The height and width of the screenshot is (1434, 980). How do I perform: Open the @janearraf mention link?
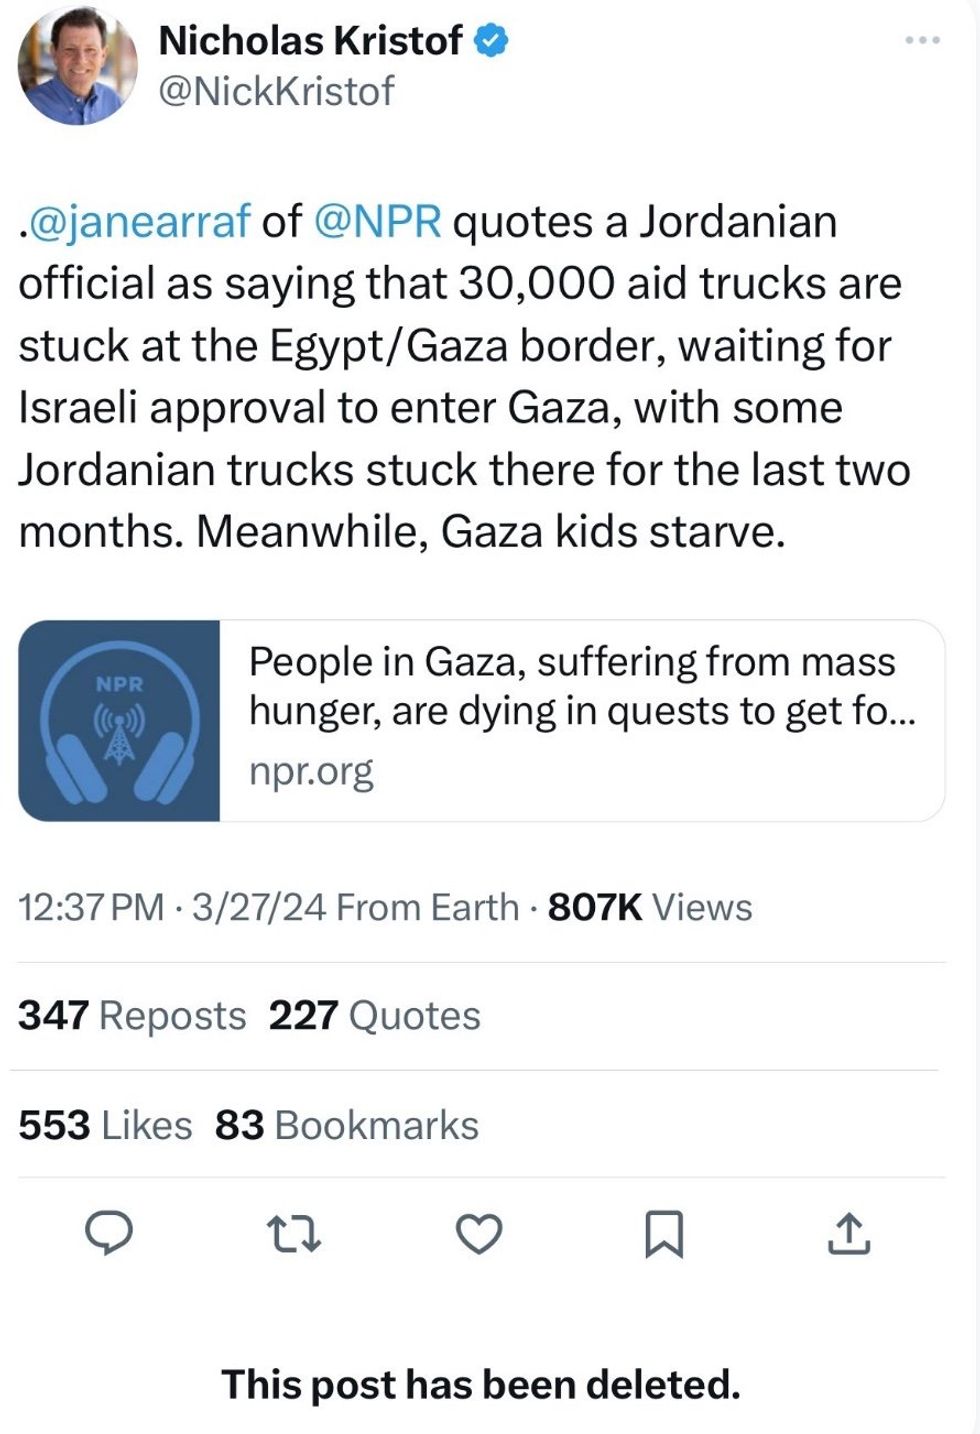click(140, 221)
